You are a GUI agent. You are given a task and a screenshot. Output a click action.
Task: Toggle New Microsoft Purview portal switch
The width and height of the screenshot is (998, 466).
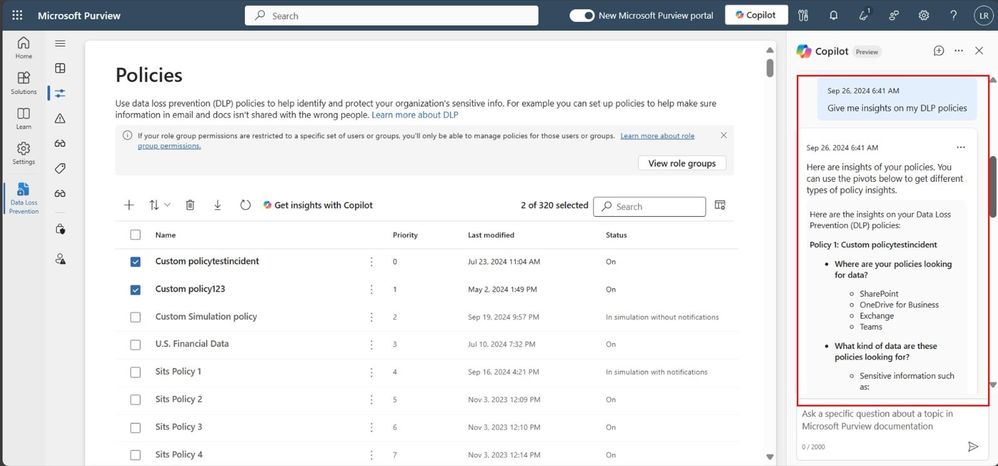click(x=582, y=15)
